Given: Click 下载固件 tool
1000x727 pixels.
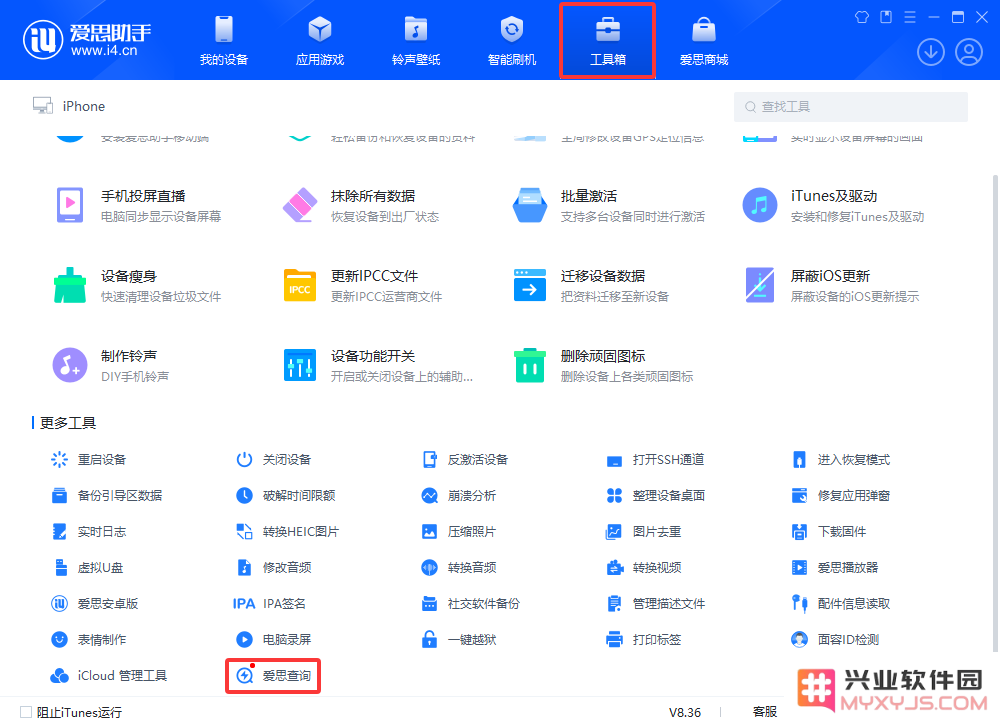Looking at the screenshot, I should (828, 531).
